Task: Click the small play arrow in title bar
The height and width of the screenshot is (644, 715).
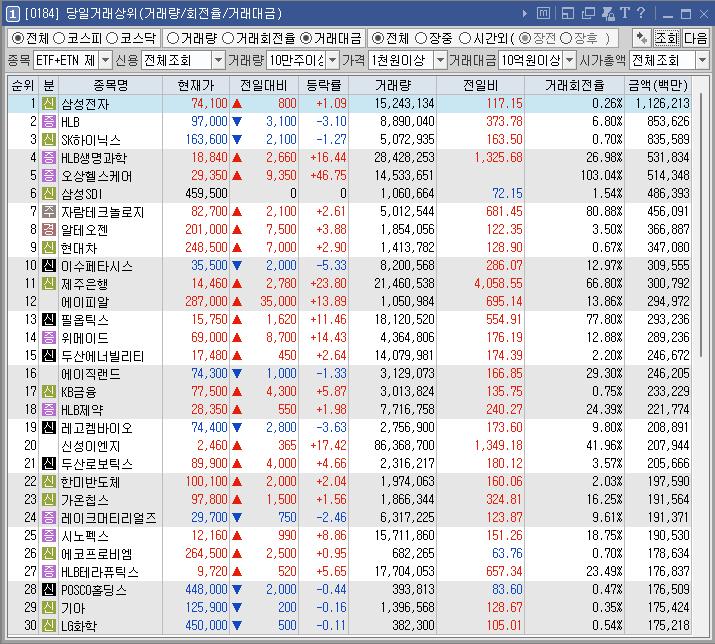Action: pyautogui.click(x=524, y=14)
